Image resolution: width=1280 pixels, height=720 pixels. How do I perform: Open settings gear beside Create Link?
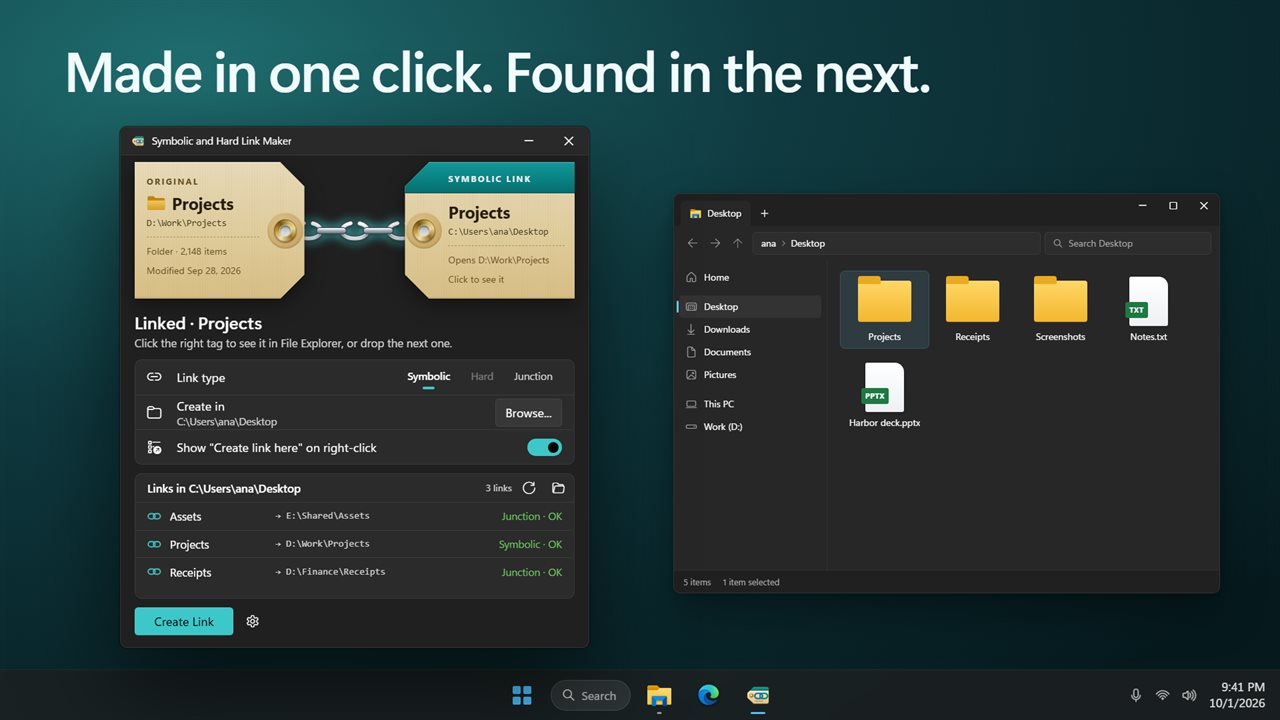coord(252,621)
